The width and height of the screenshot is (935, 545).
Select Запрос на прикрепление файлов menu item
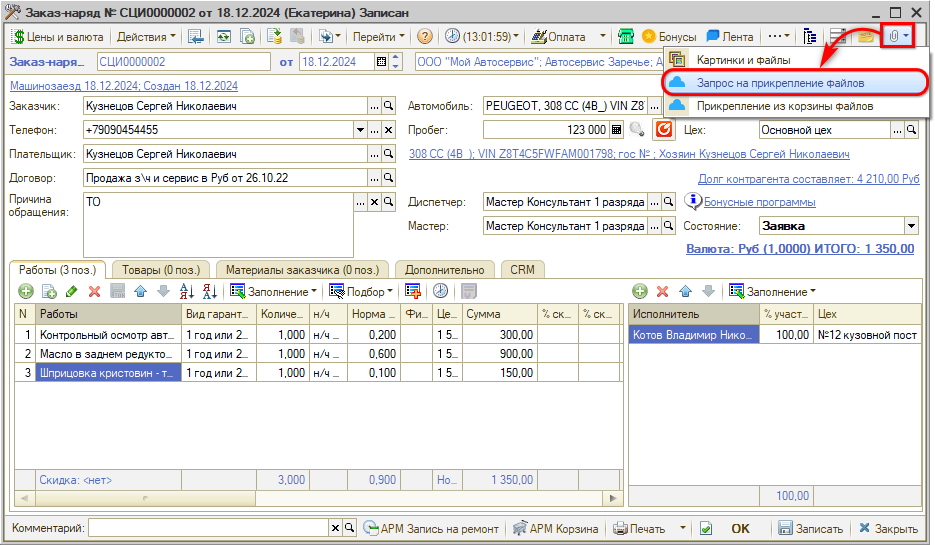[766, 82]
